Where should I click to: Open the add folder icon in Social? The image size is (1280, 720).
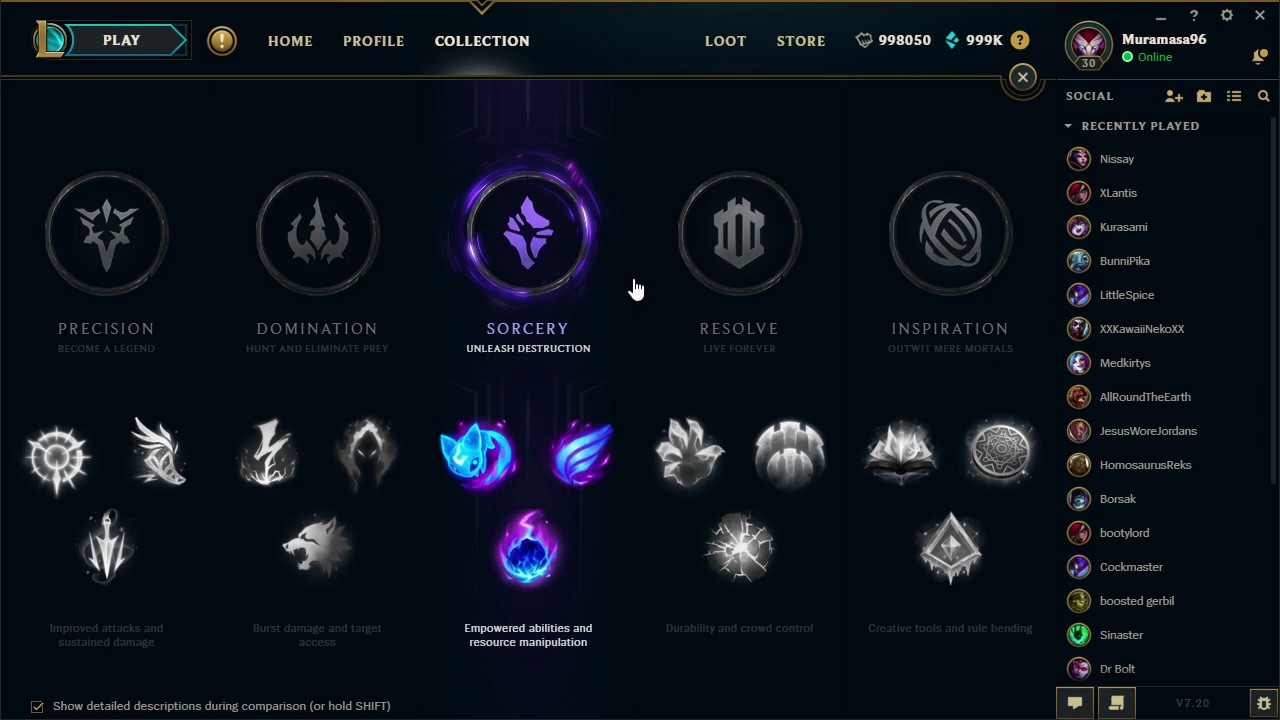point(1204,96)
